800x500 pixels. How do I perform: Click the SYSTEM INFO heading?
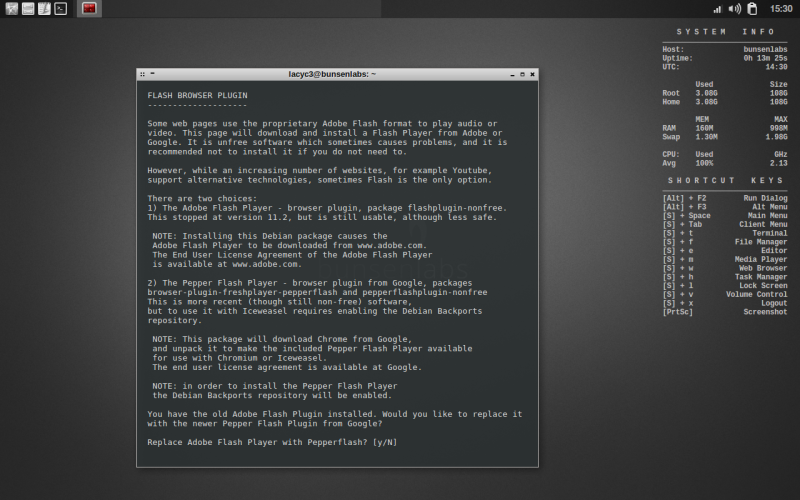[726, 32]
